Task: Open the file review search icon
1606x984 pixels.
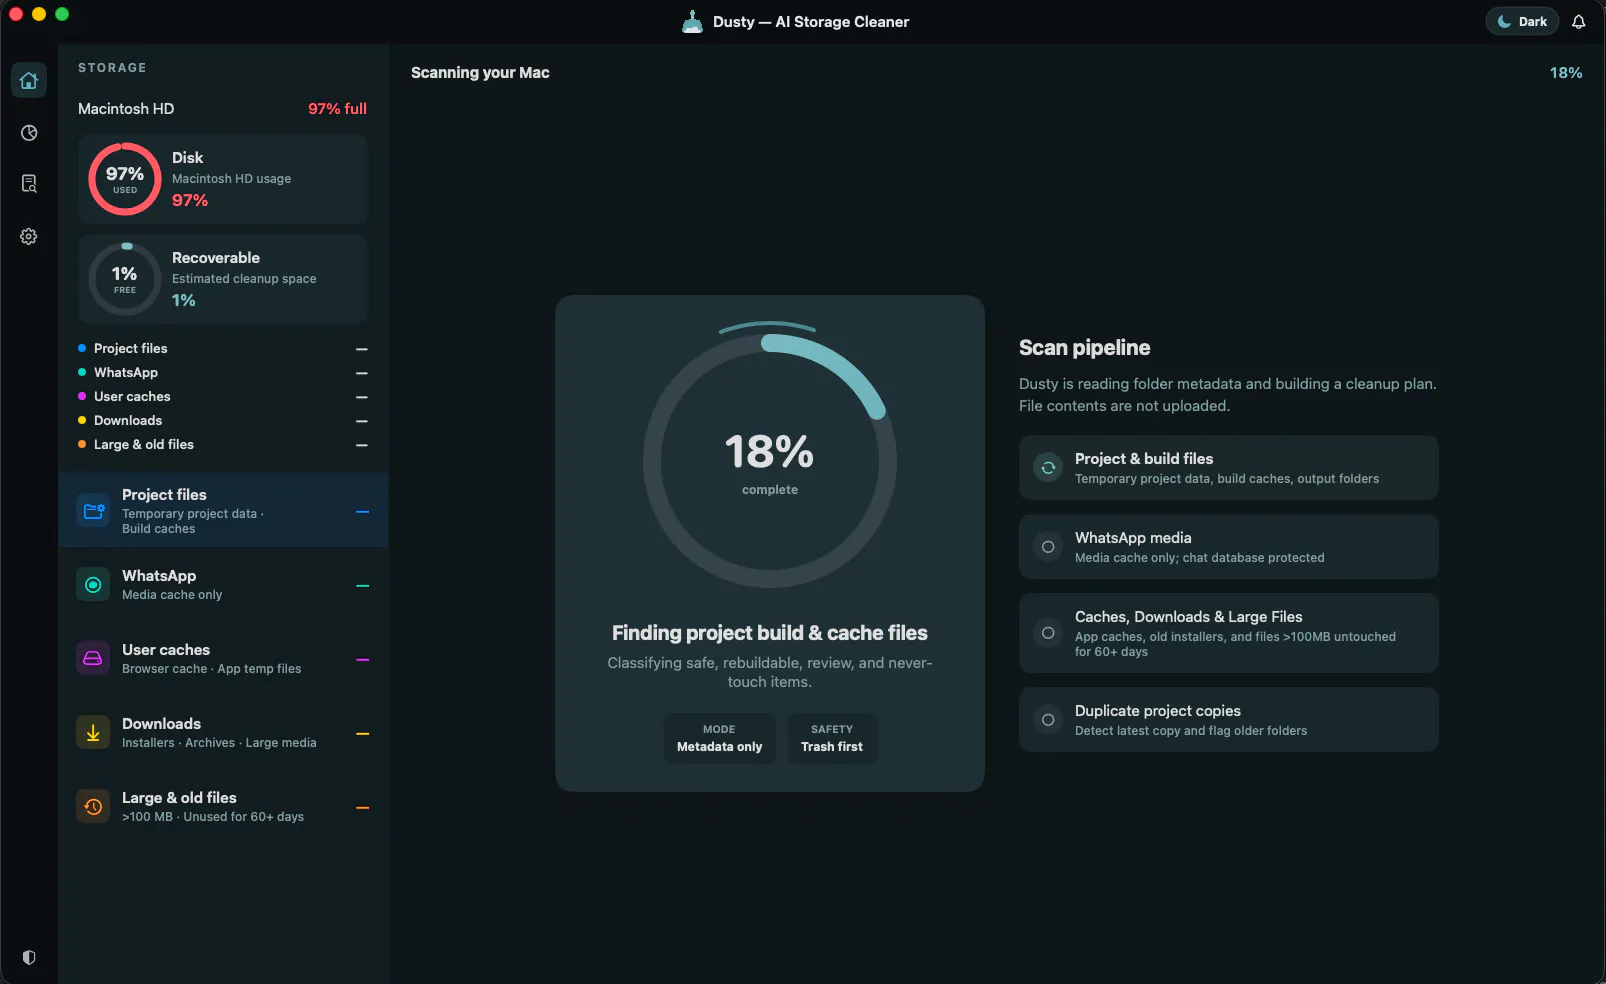Action: point(29,184)
